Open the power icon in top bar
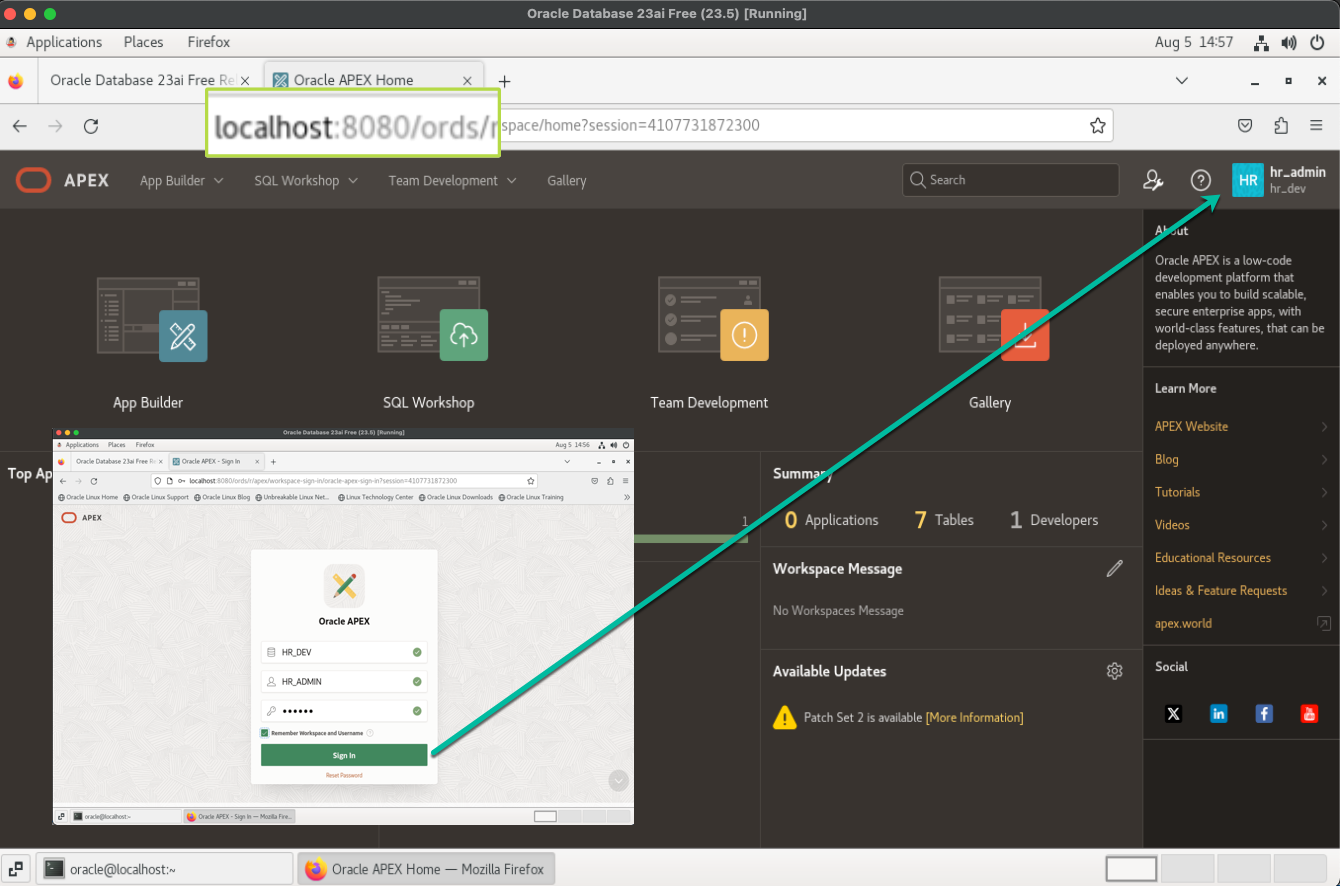Viewport: 1340px width, 886px height. click(x=1317, y=43)
